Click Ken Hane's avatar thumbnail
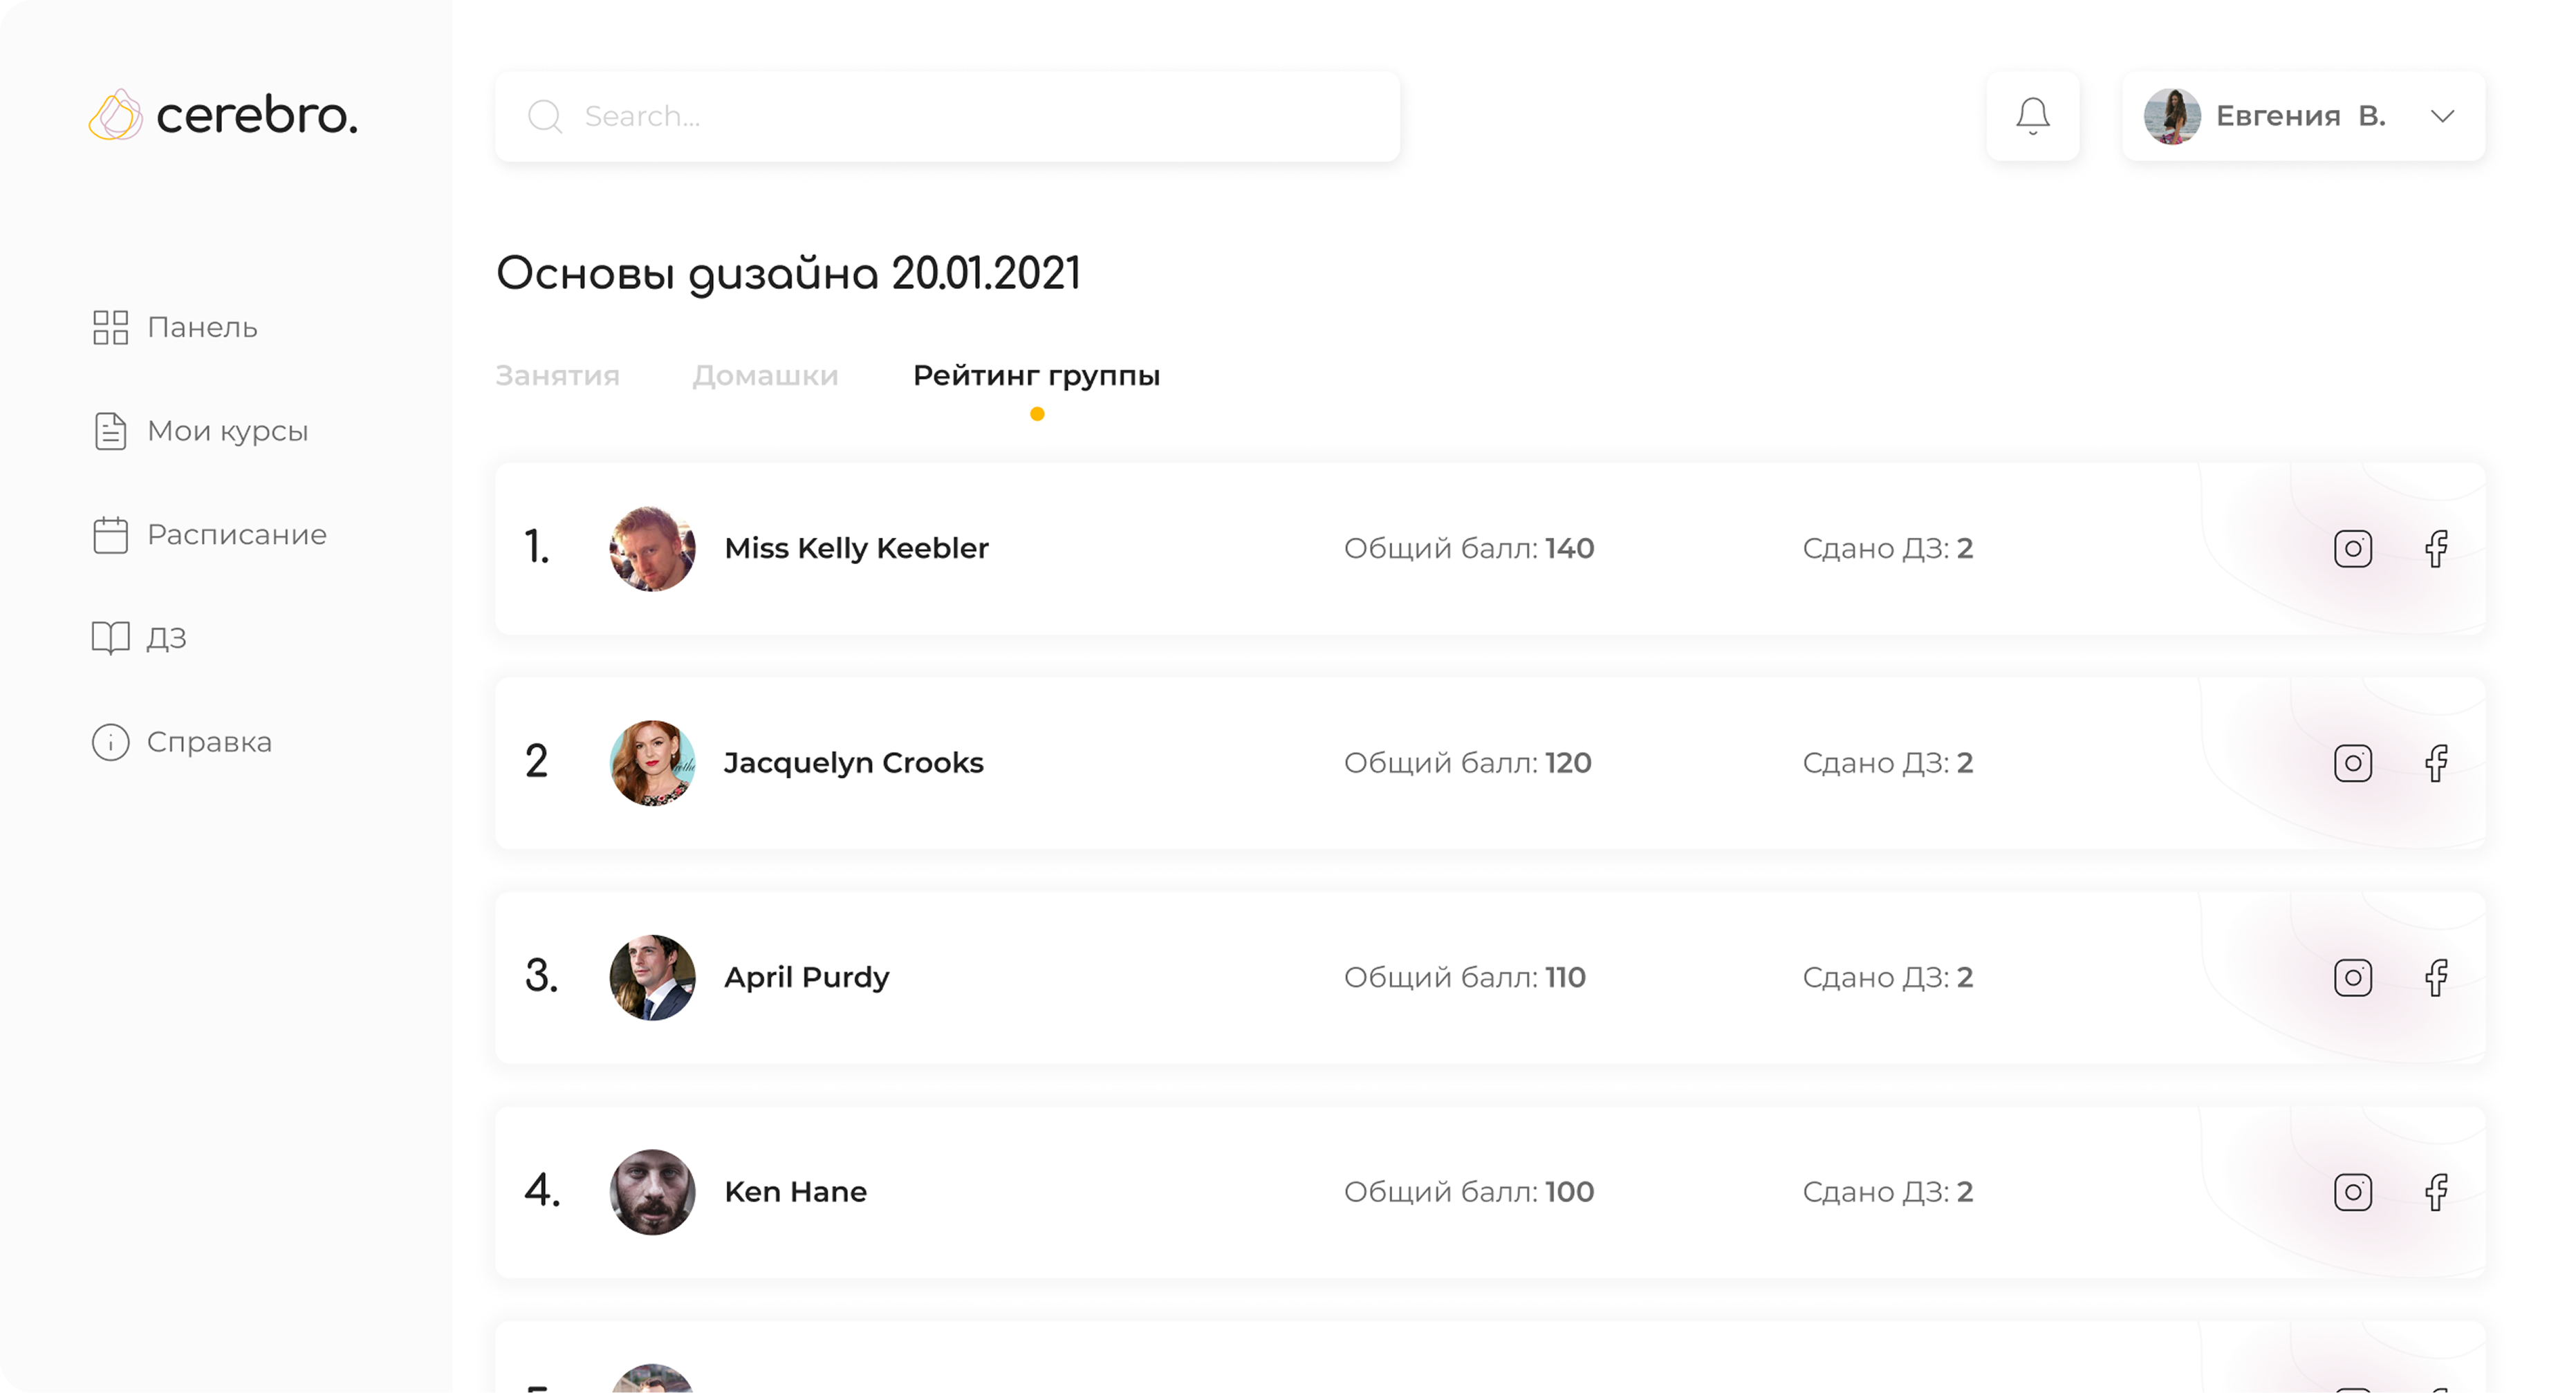This screenshot has height=1393, width=2576. coord(652,1192)
